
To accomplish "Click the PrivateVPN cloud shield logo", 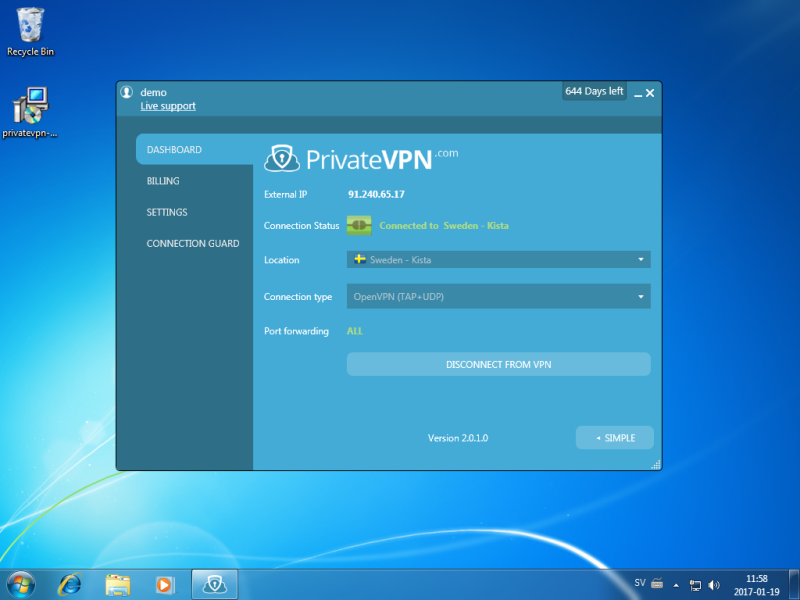I will pyautogui.click(x=281, y=159).
